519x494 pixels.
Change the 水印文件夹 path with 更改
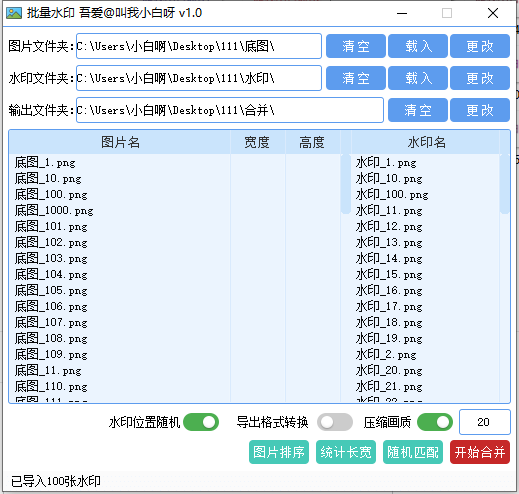coord(480,78)
